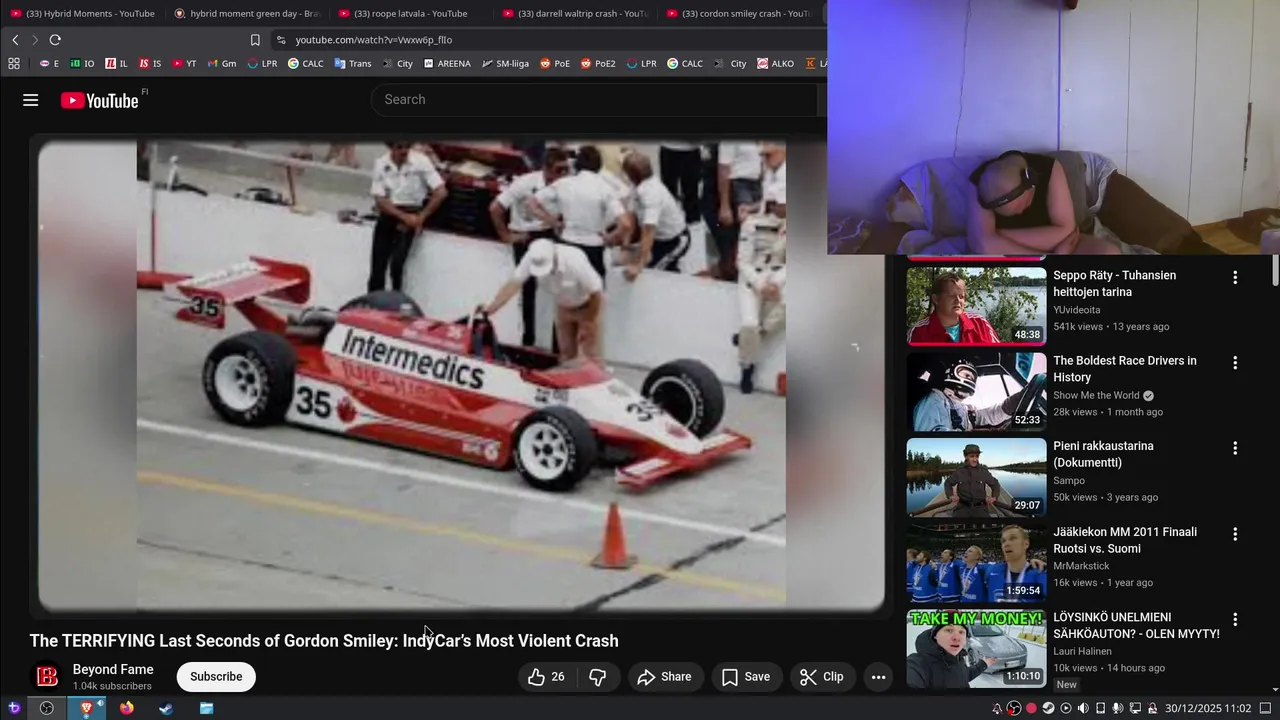View site information in the address bar
Viewport: 1280px width, 720px height.
(x=281, y=40)
